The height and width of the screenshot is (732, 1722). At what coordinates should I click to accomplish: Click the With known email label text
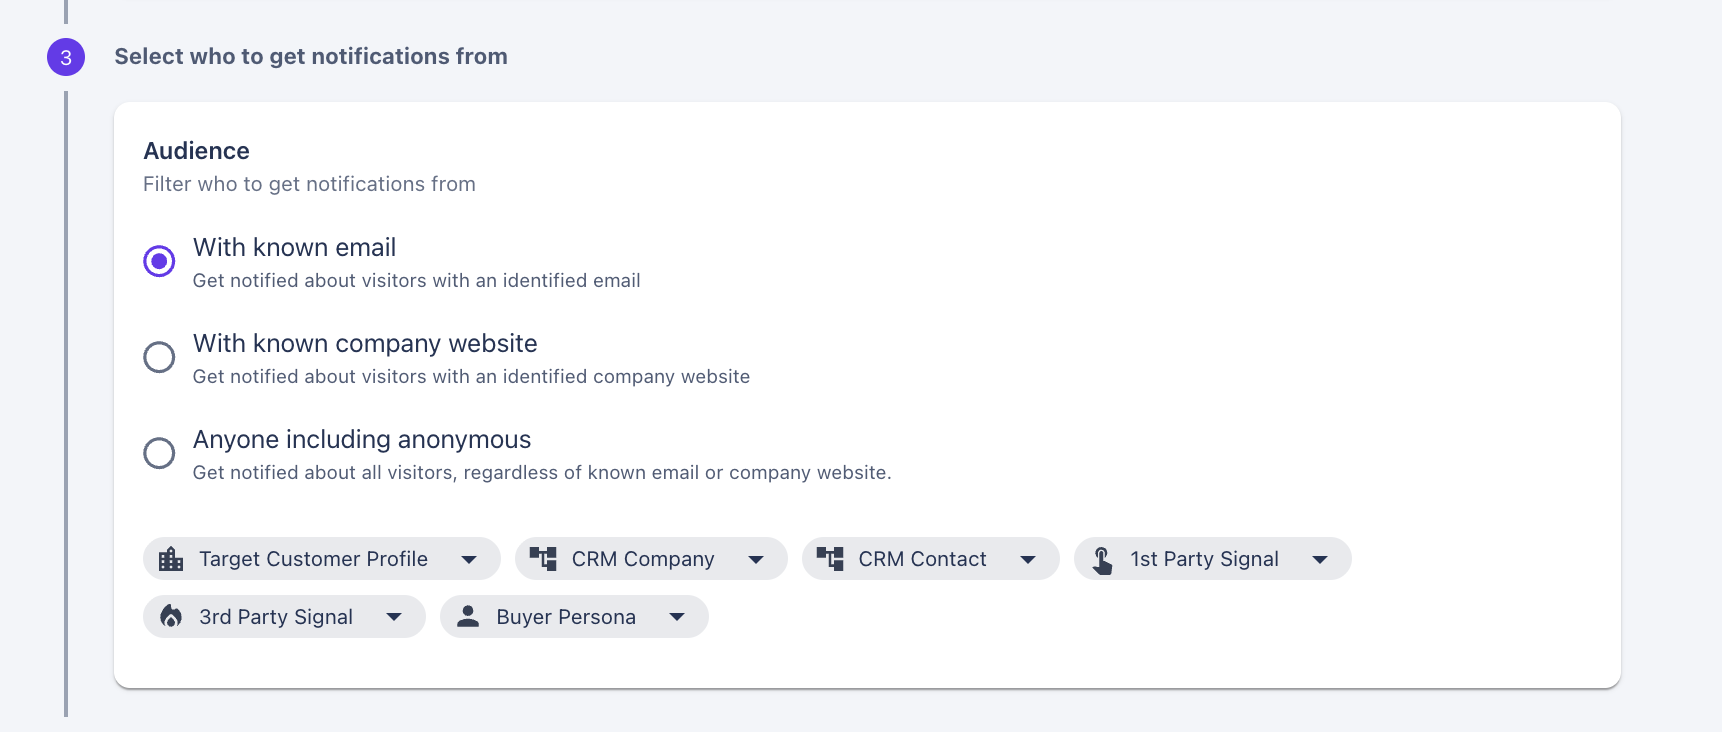click(x=294, y=248)
